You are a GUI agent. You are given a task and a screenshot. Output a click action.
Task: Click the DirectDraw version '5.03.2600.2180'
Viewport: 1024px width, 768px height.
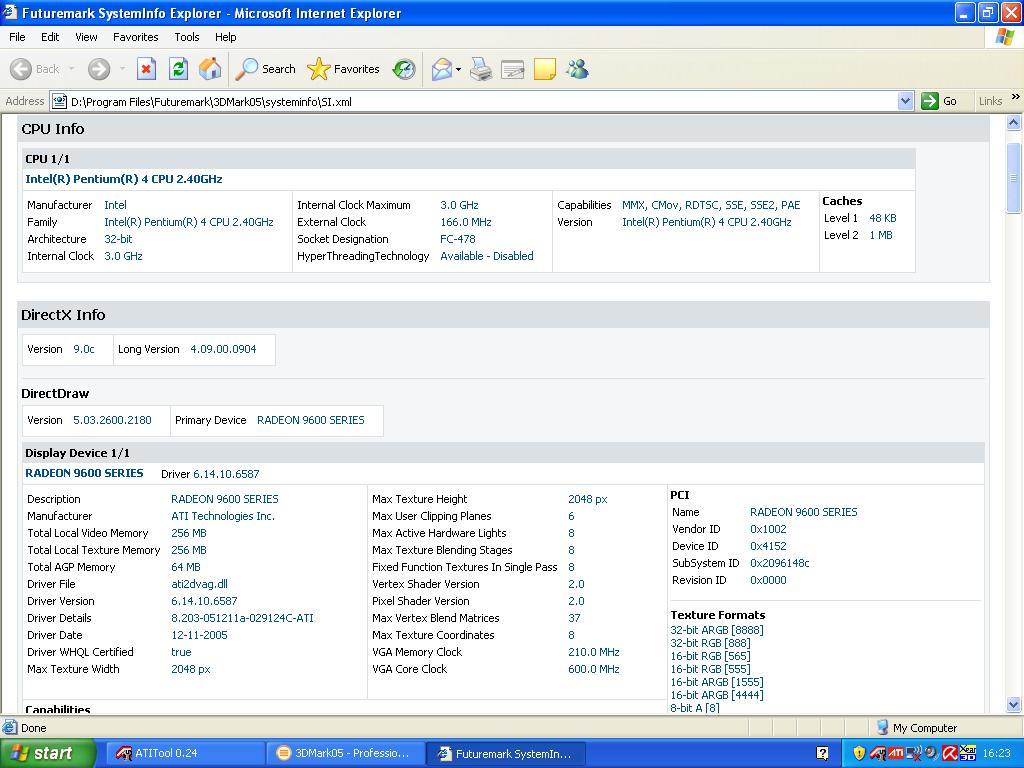pos(112,420)
